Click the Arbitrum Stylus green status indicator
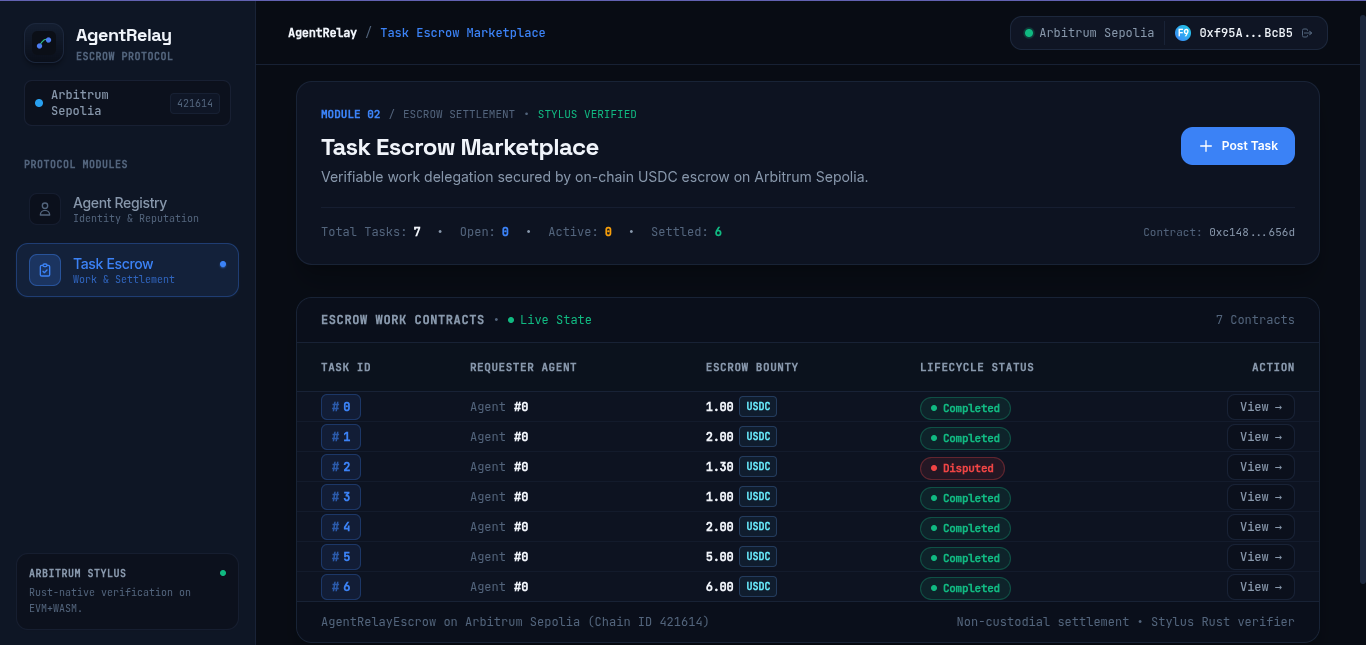The image size is (1366, 645). pyautogui.click(x=223, y=573)
